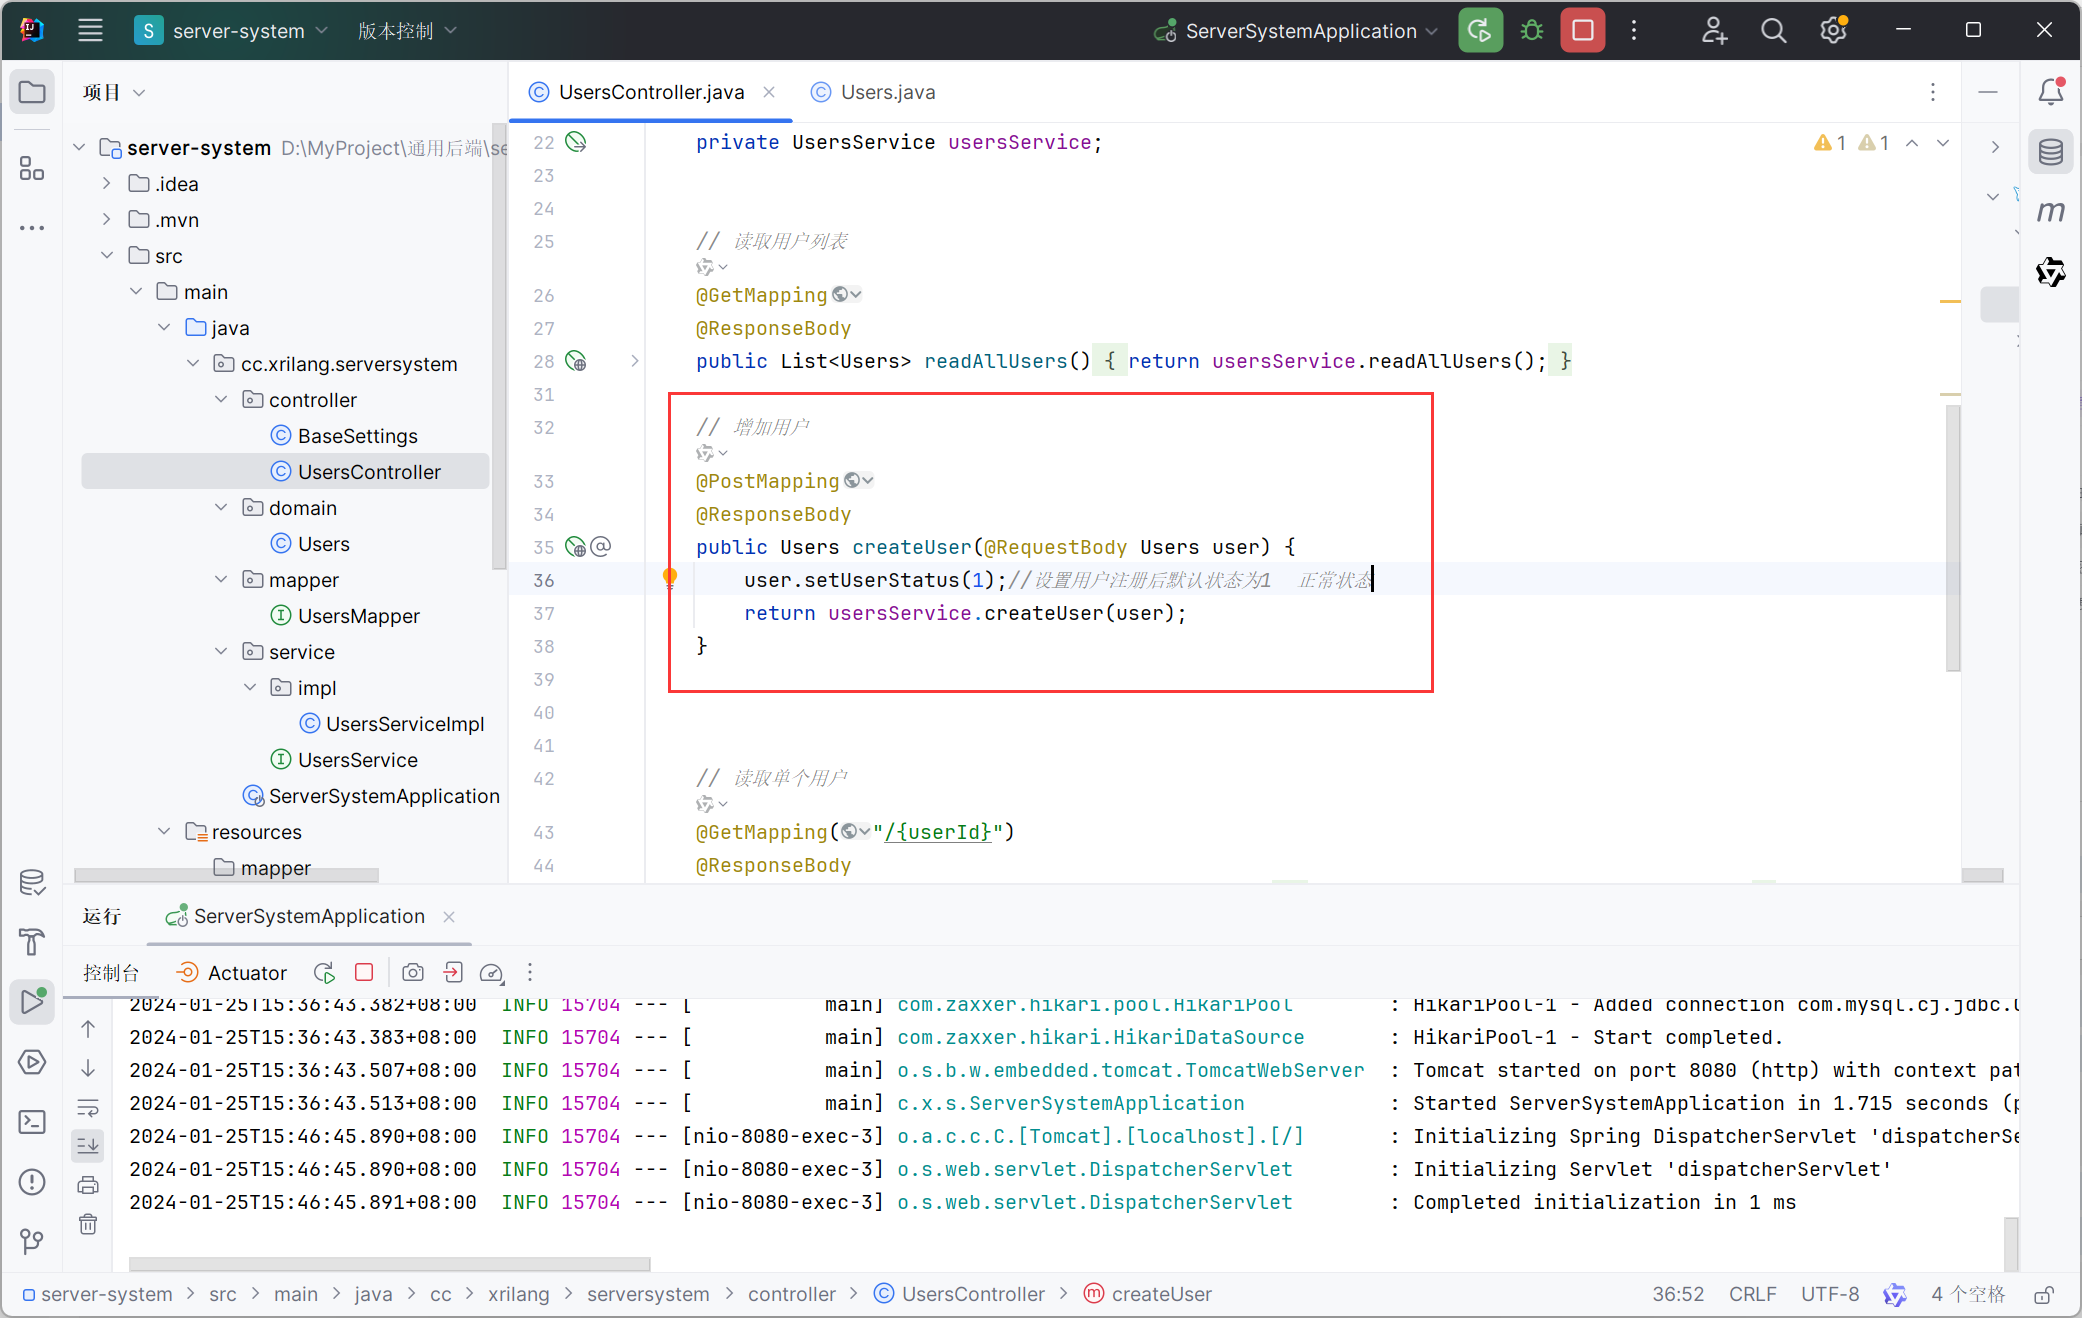Collapse the impl package
This screenshot has width=2082, height=1318.
coord(250,687)
